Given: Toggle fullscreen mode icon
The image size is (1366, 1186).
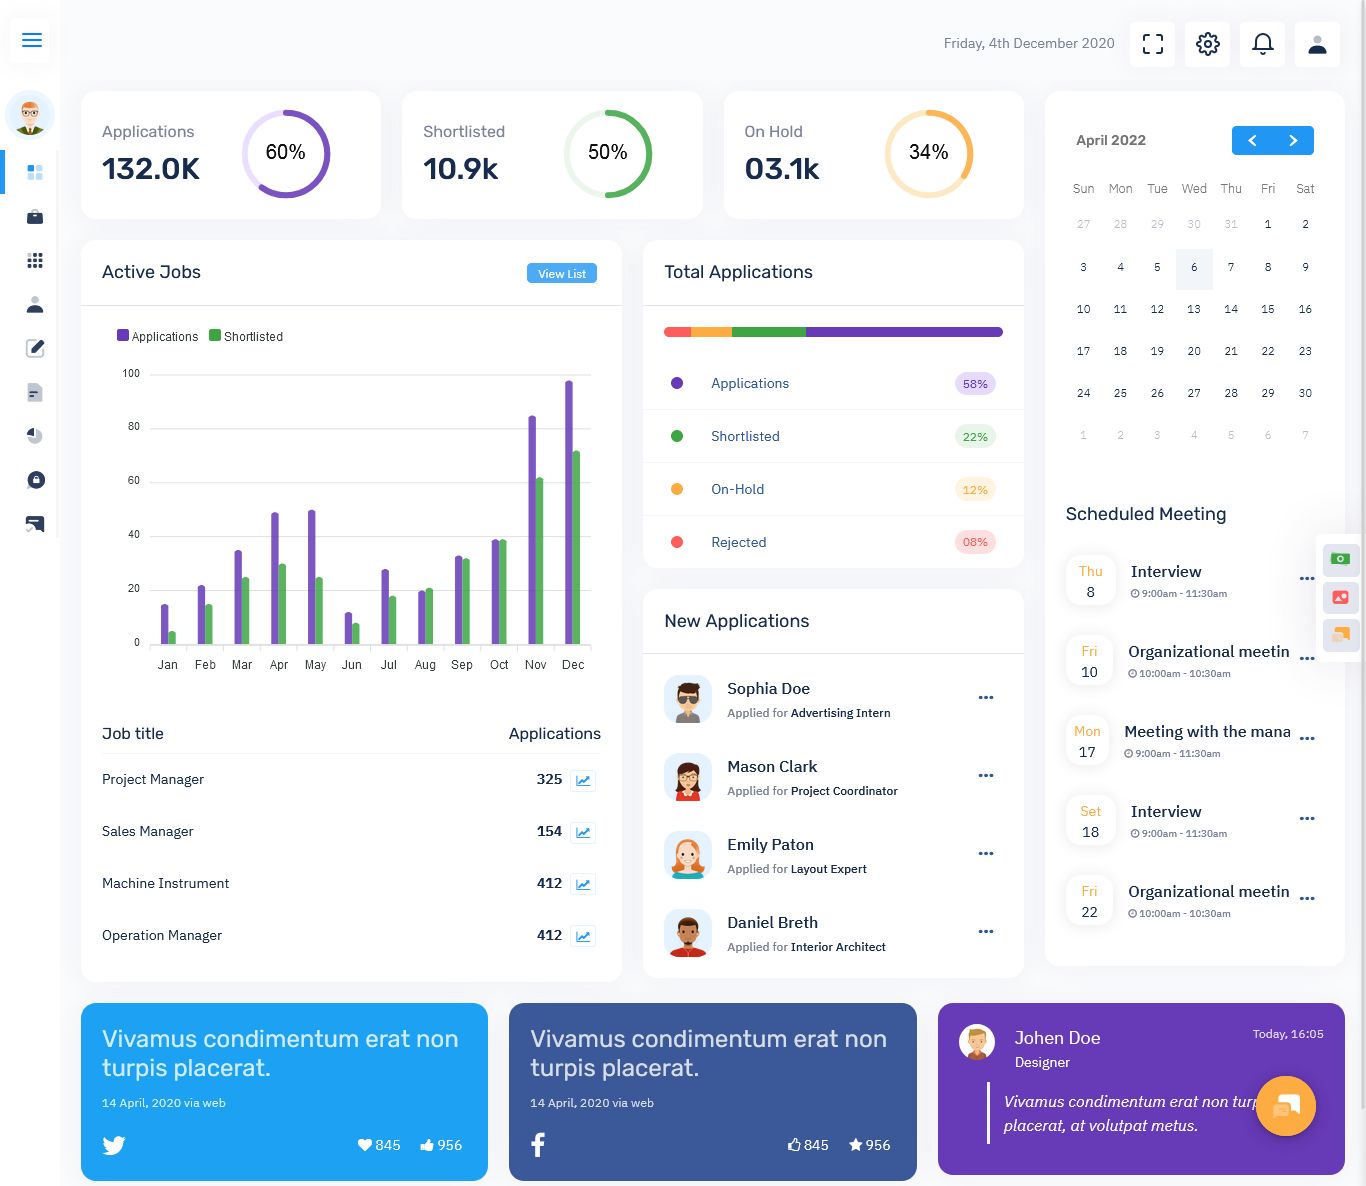Looking at the screenshot, I should [x=1152, y=44].
